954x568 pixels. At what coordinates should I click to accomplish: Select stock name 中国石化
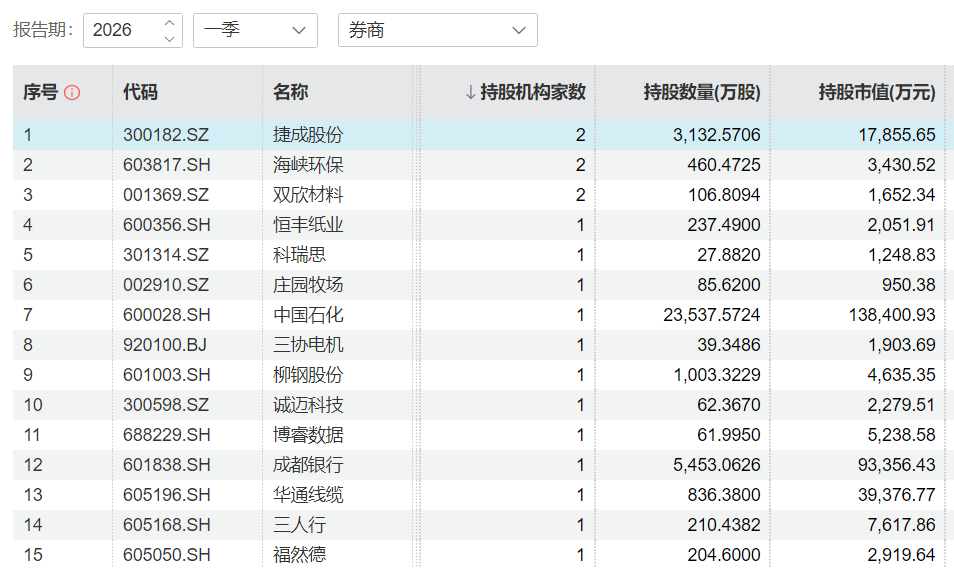tap(308, 315)
